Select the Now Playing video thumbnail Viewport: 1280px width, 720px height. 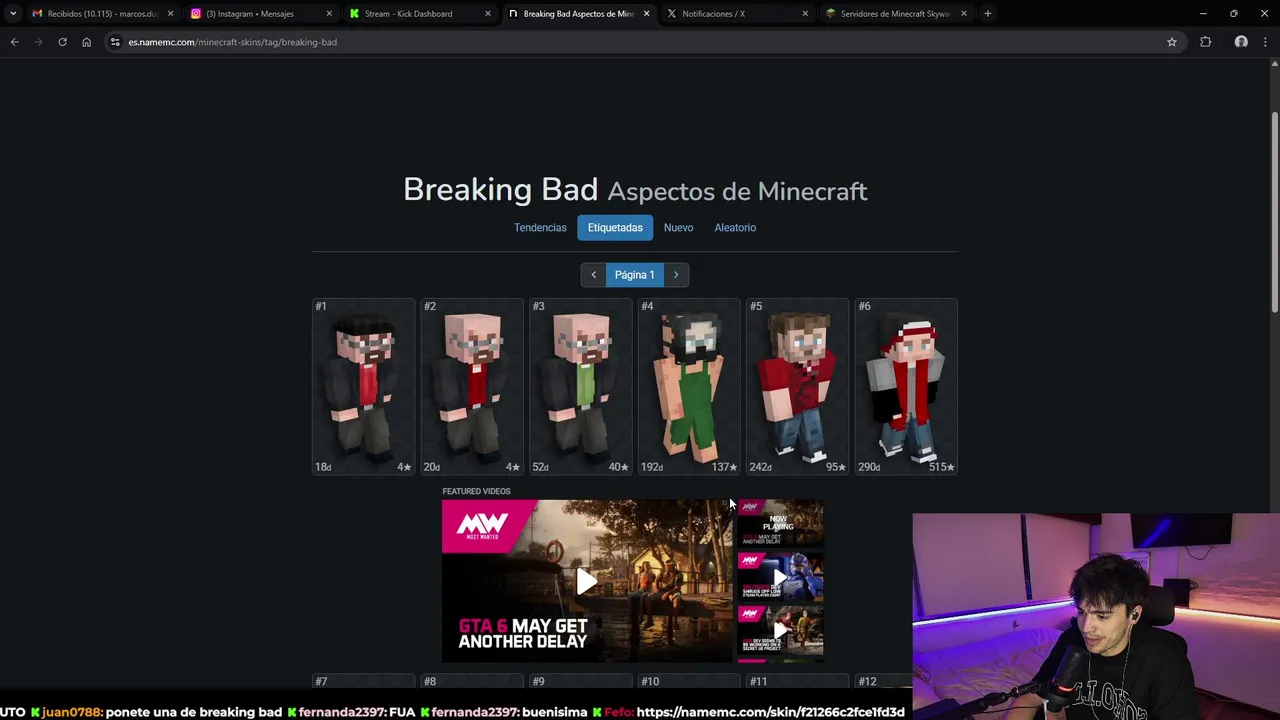click(x=780, y=524)
